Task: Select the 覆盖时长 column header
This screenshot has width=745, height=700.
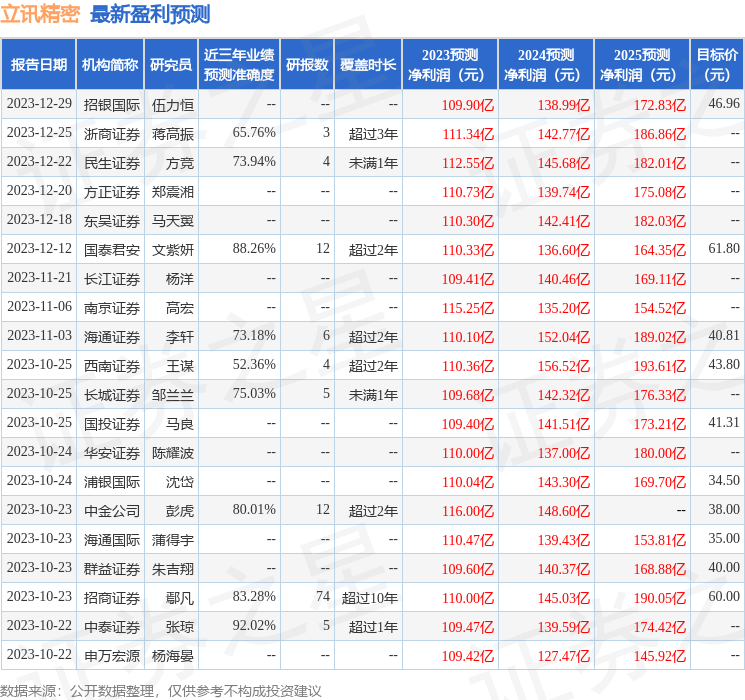Action: point(368,64)
